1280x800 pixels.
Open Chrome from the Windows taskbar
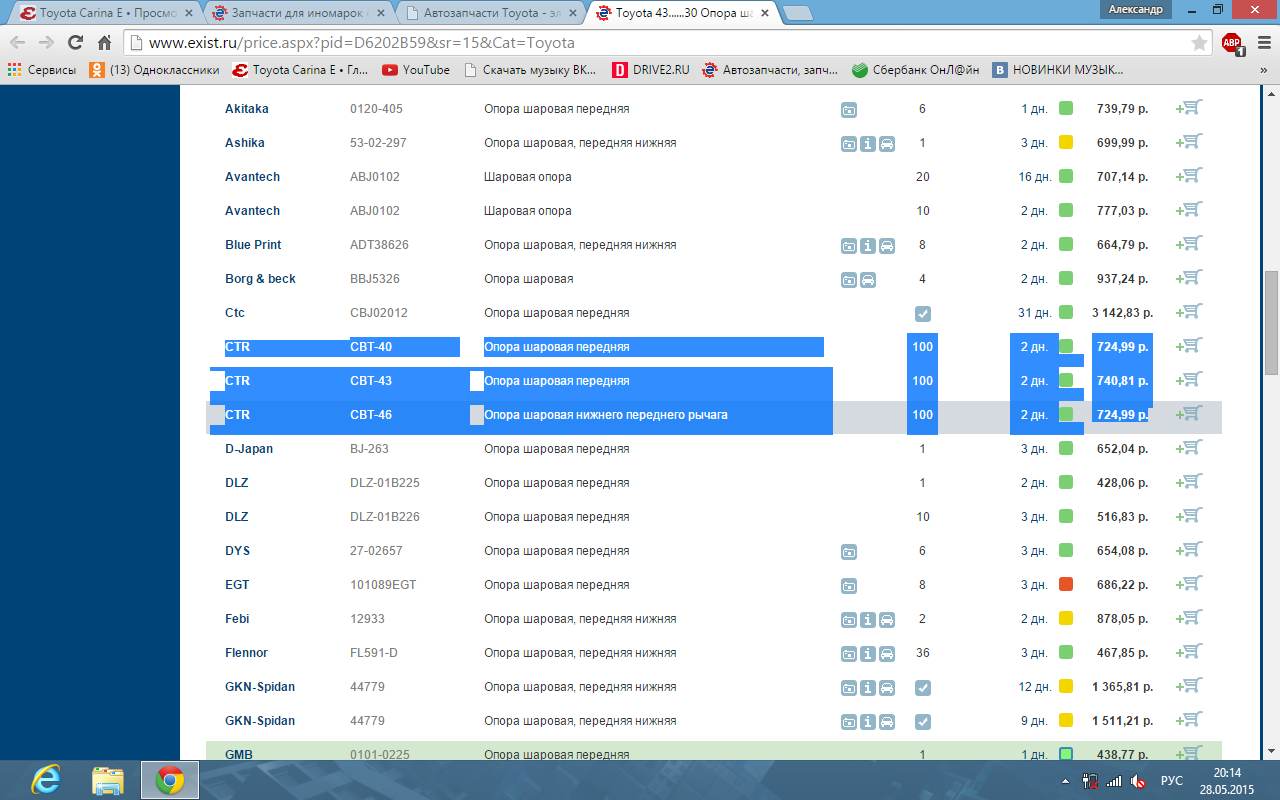169,780
